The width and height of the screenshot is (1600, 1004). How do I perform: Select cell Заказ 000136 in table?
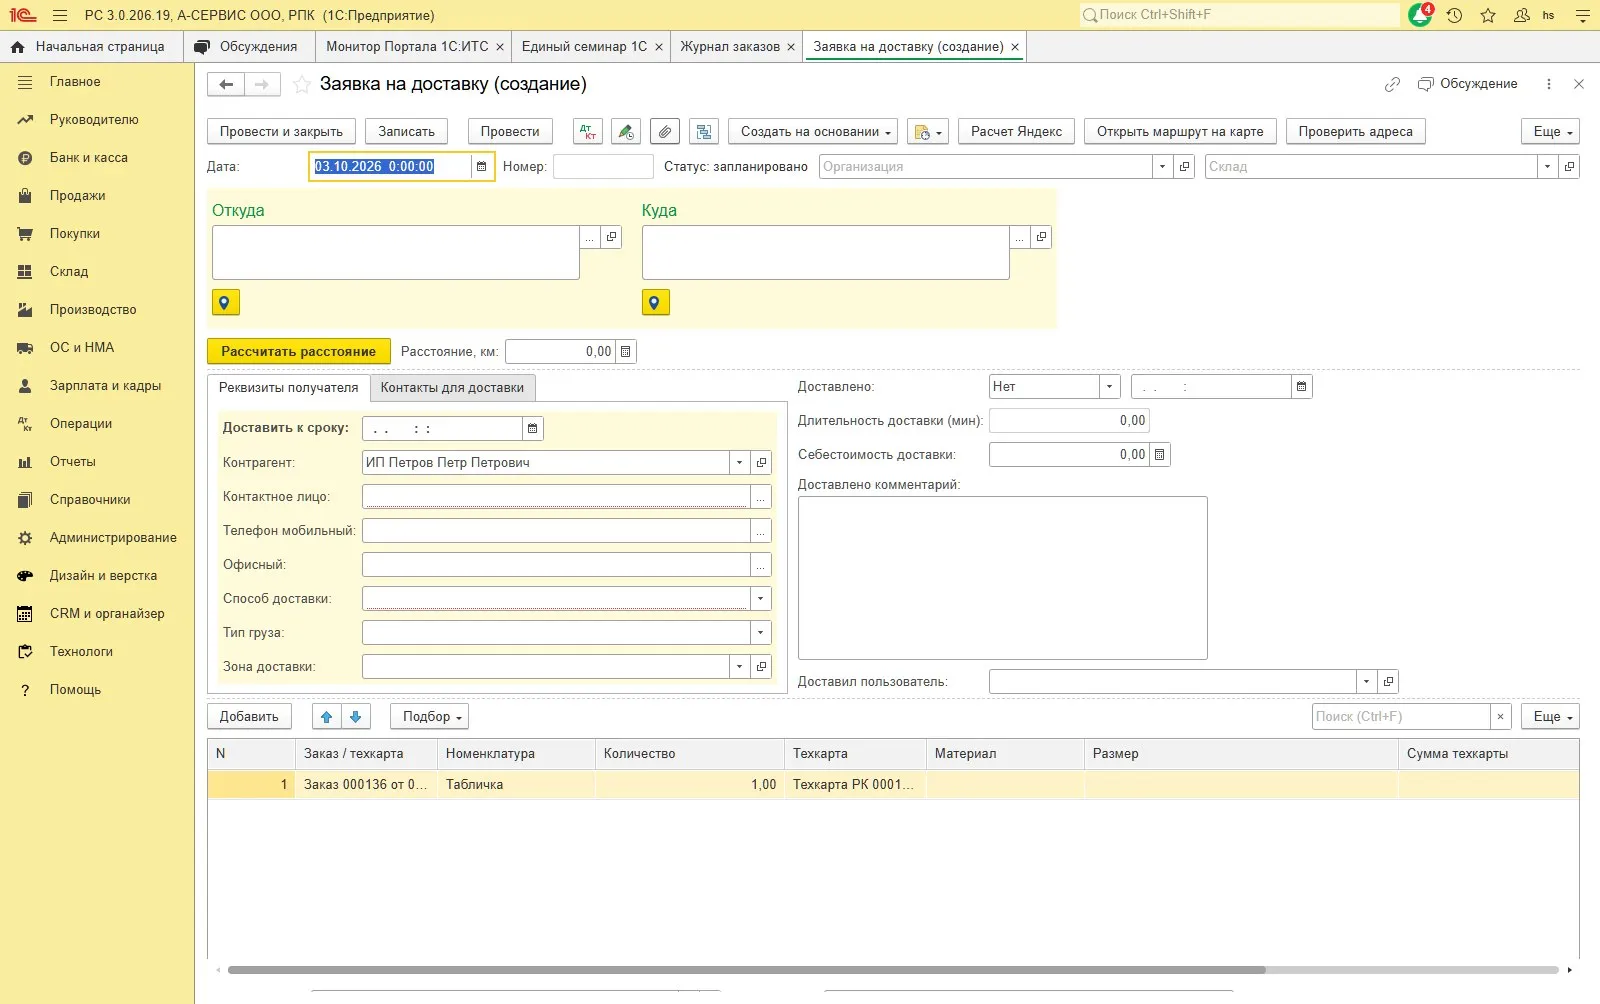tap(366, 785)
